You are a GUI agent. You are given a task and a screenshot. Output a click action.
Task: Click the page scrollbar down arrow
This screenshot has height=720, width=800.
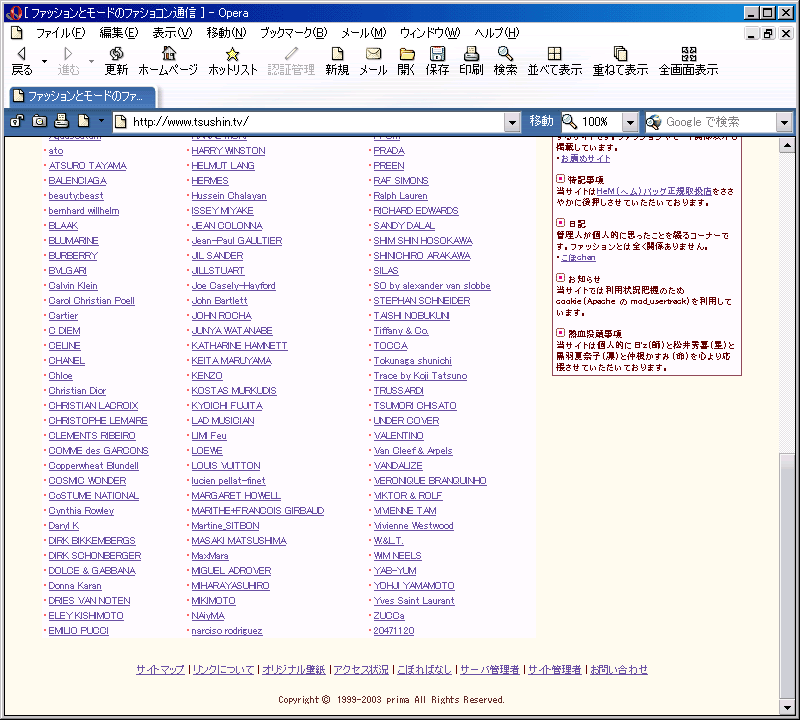click(x=787, y=707)
